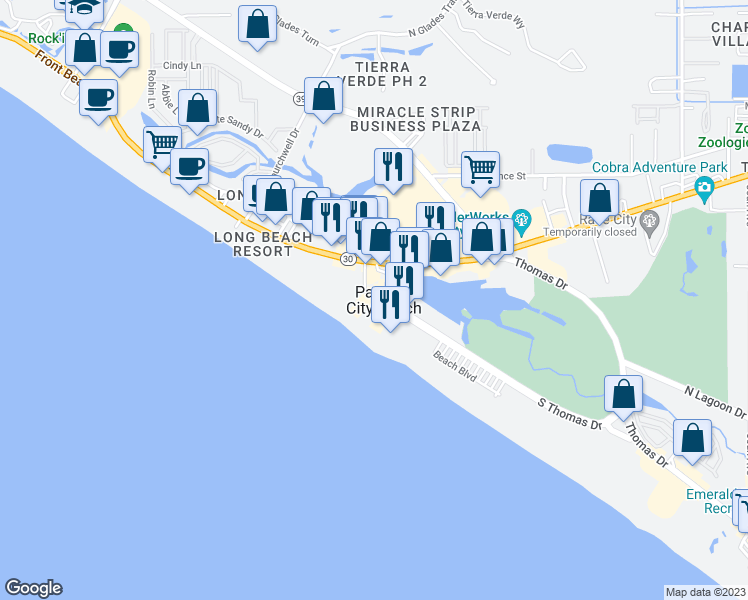This screenshot has width=748, height=600.
Task: Select the TIERRA VERDE PH 2 label
Action: pos(383,74)
